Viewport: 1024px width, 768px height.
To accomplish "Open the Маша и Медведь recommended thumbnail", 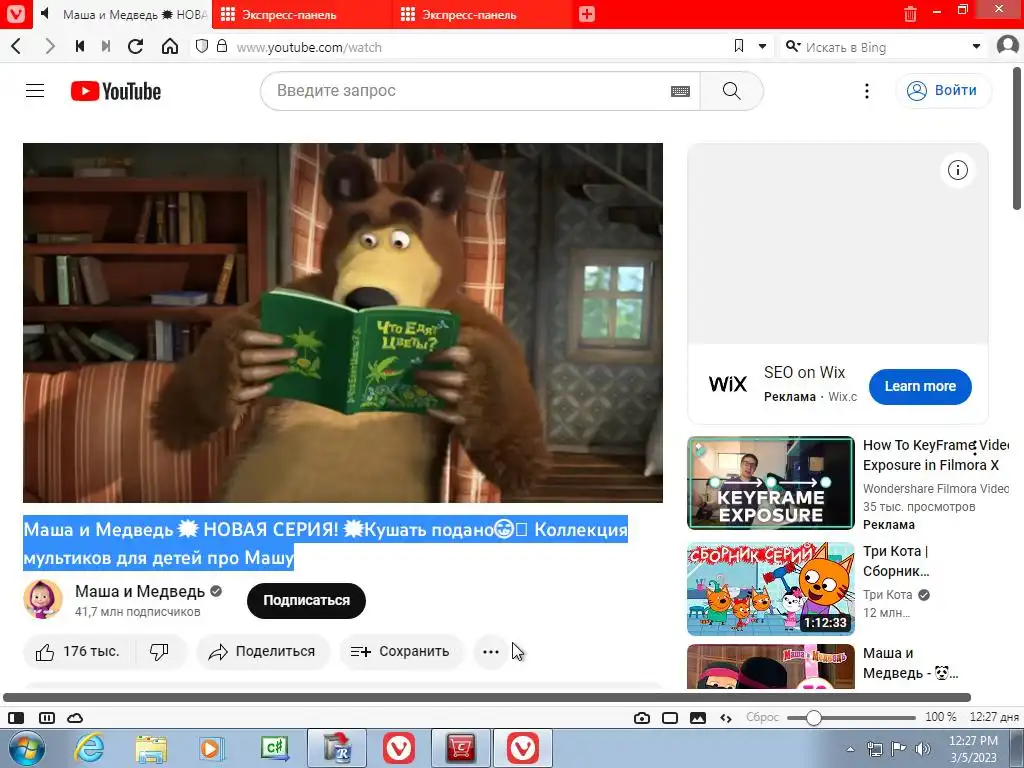I will (x=771, y=667).
